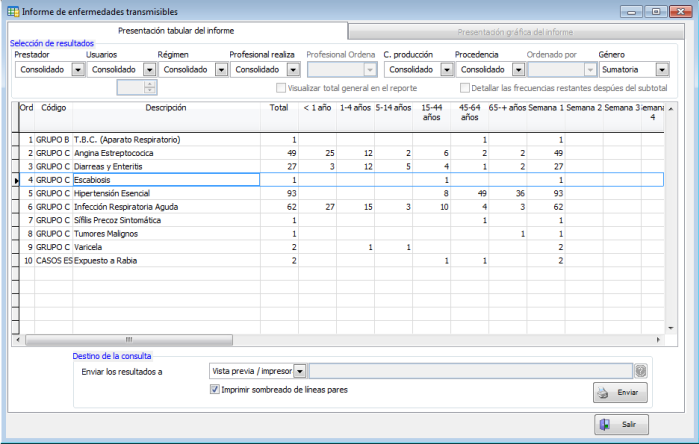699x444 pixels.
Task: Click the Salir button
Action: 621,424
